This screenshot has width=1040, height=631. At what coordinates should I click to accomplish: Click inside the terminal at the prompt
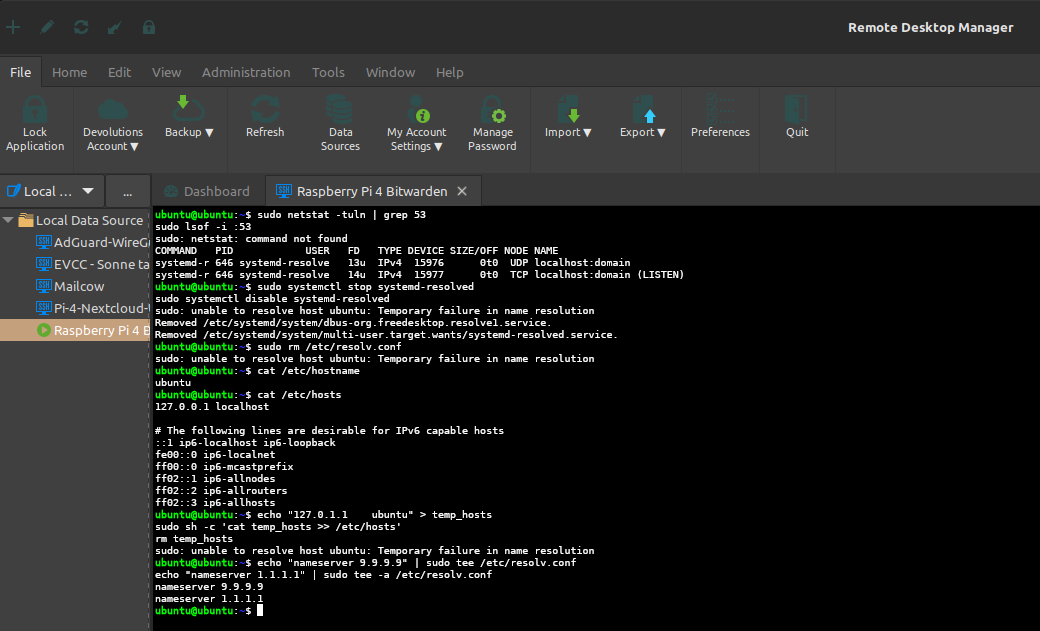click(x=261, y=611)
